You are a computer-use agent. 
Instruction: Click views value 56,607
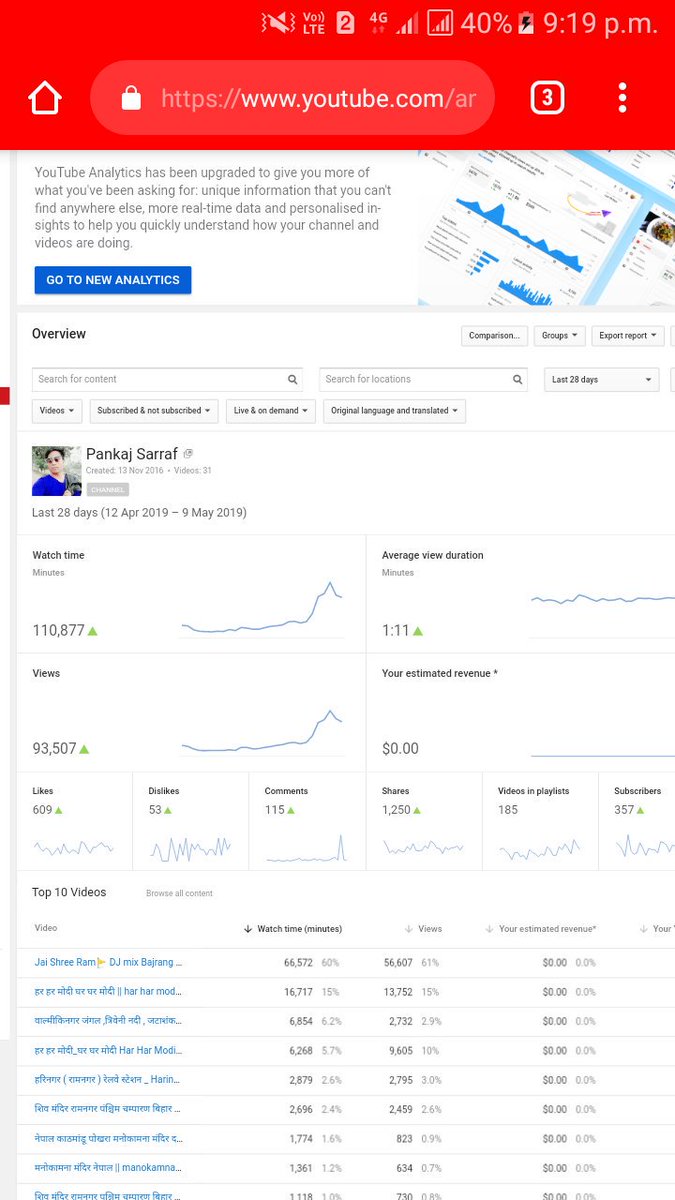pos(398,962)
